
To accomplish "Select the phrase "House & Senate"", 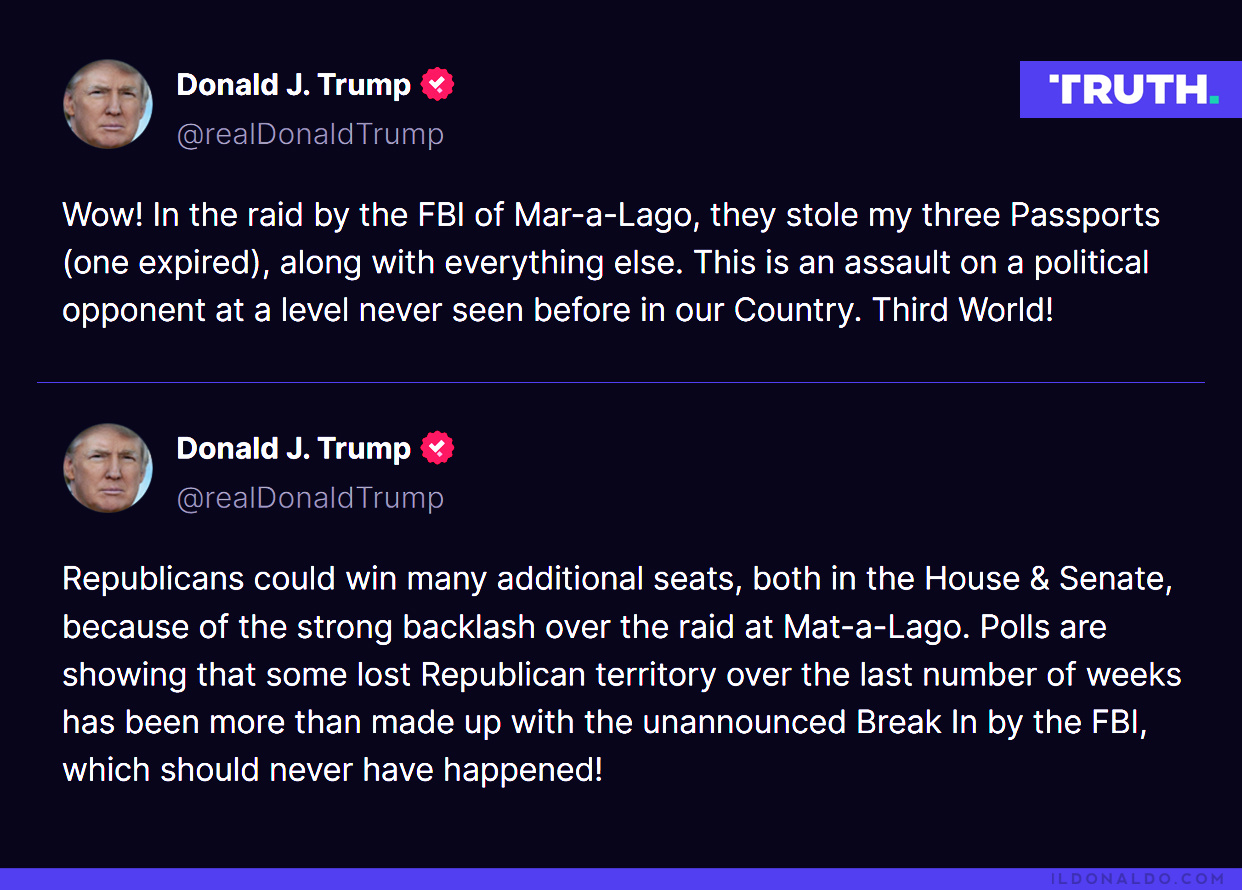I will (x=1046, y=579).
